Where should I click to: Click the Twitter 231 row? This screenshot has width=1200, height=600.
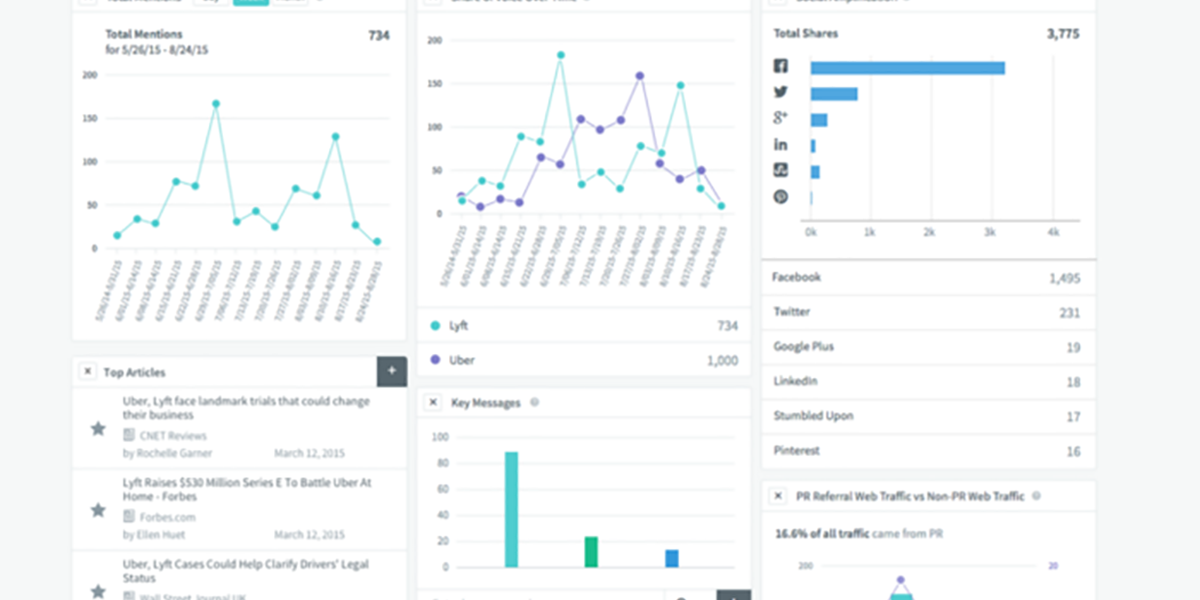(928, 312)
